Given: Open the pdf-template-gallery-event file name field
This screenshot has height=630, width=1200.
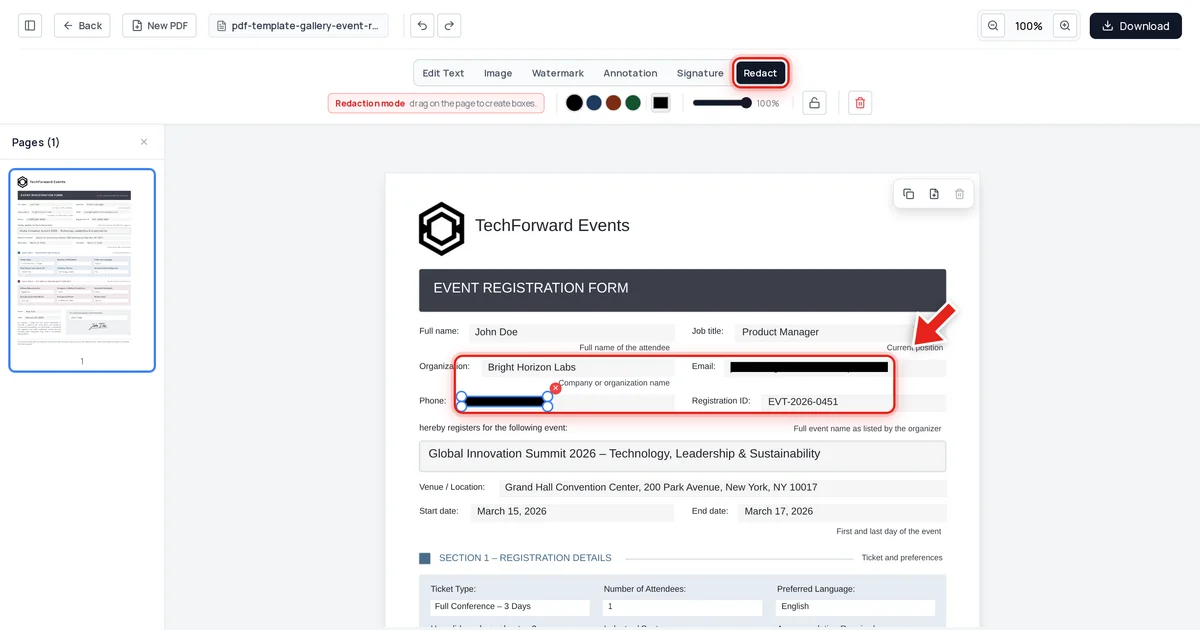Looking at the screenshot, I should pyautogui.click(x=298, y=26).
